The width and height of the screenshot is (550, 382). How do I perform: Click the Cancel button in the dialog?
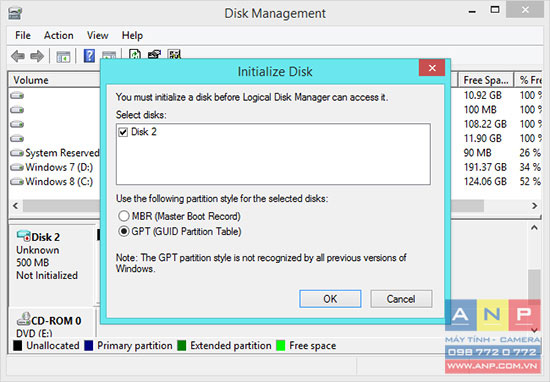tap(401, 299)
